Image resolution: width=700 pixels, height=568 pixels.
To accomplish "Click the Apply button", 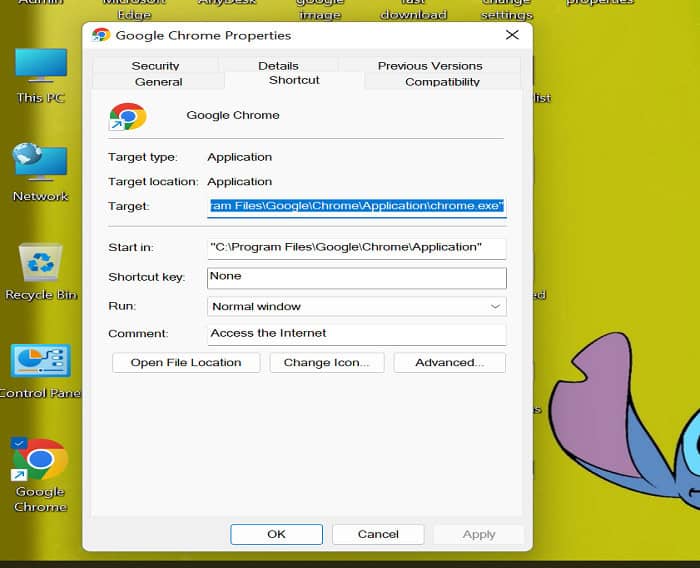I will point(479,534).
